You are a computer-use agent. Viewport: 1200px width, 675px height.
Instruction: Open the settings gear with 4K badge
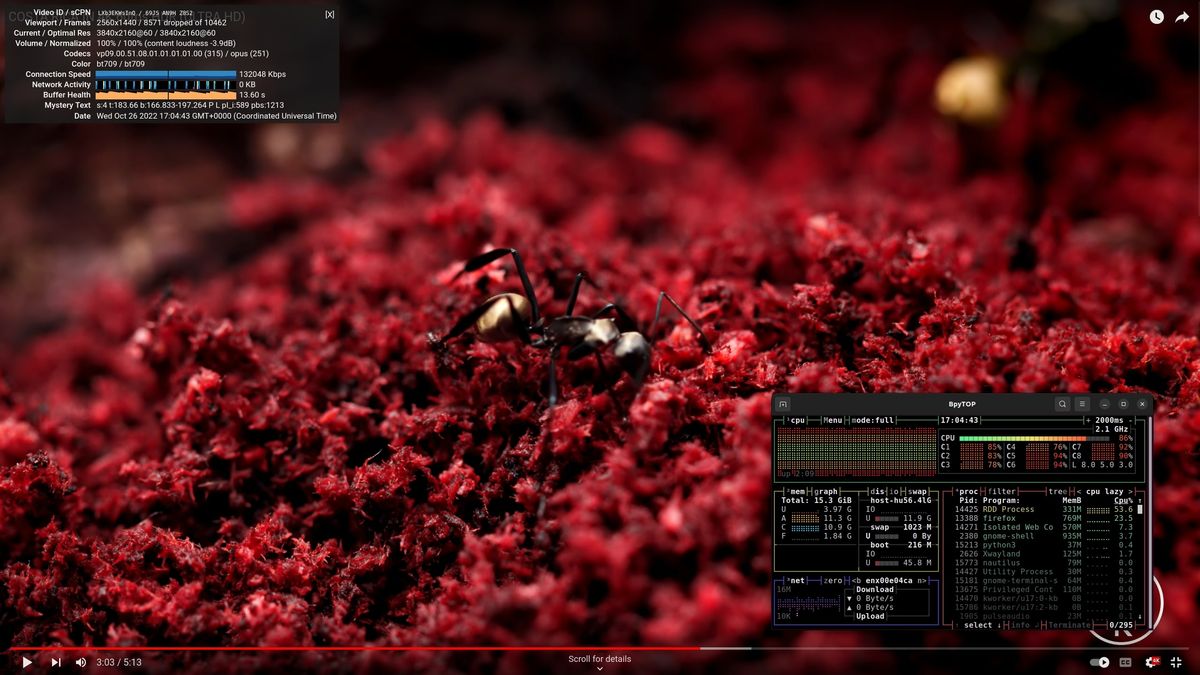pyautogui.click(x=1152, y=662)
